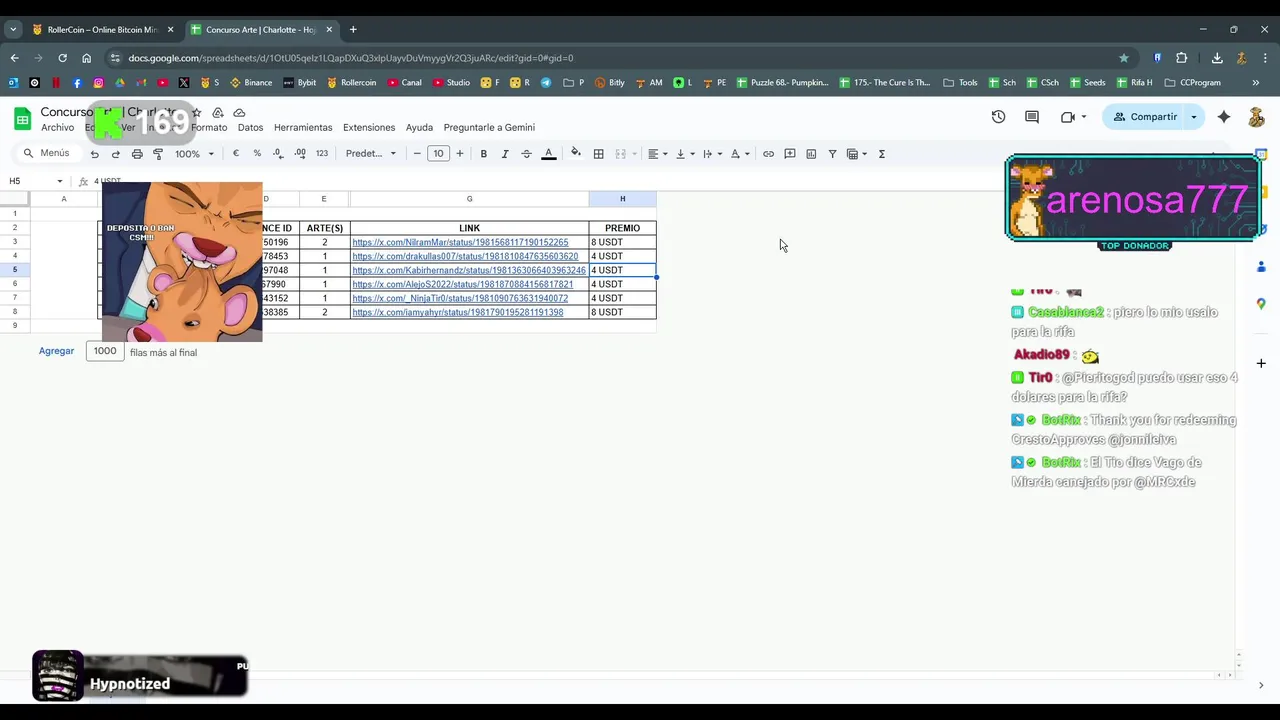Open version history clock icon
1280x720 pixels.
[998, 117]
